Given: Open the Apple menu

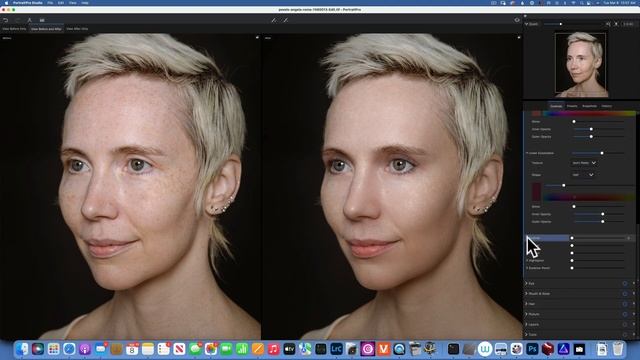Looking at the screenshot, I should pyautogui.click(x=6, y=3).
